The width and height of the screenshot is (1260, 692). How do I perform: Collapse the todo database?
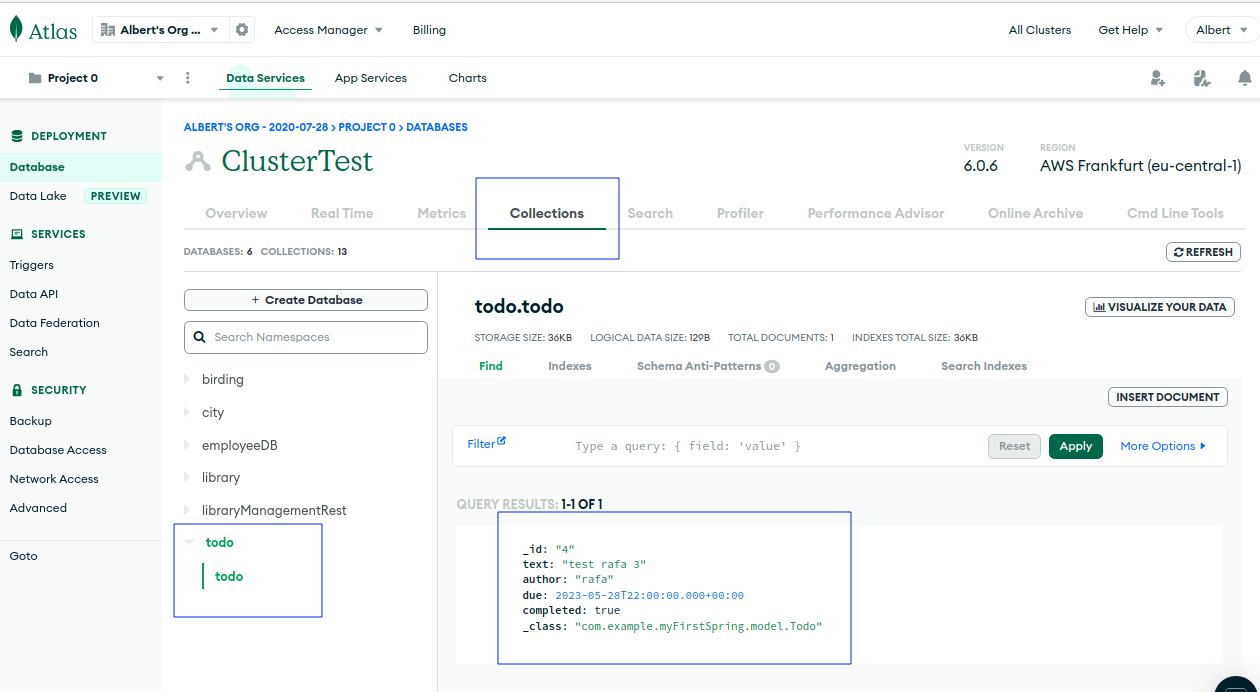point(189,542)
